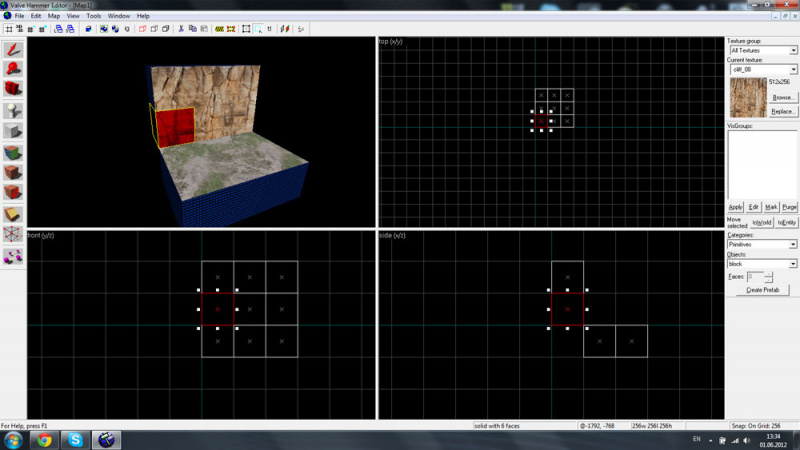
Task: Expand the Texture group dropdown
Action: (793, 51)
